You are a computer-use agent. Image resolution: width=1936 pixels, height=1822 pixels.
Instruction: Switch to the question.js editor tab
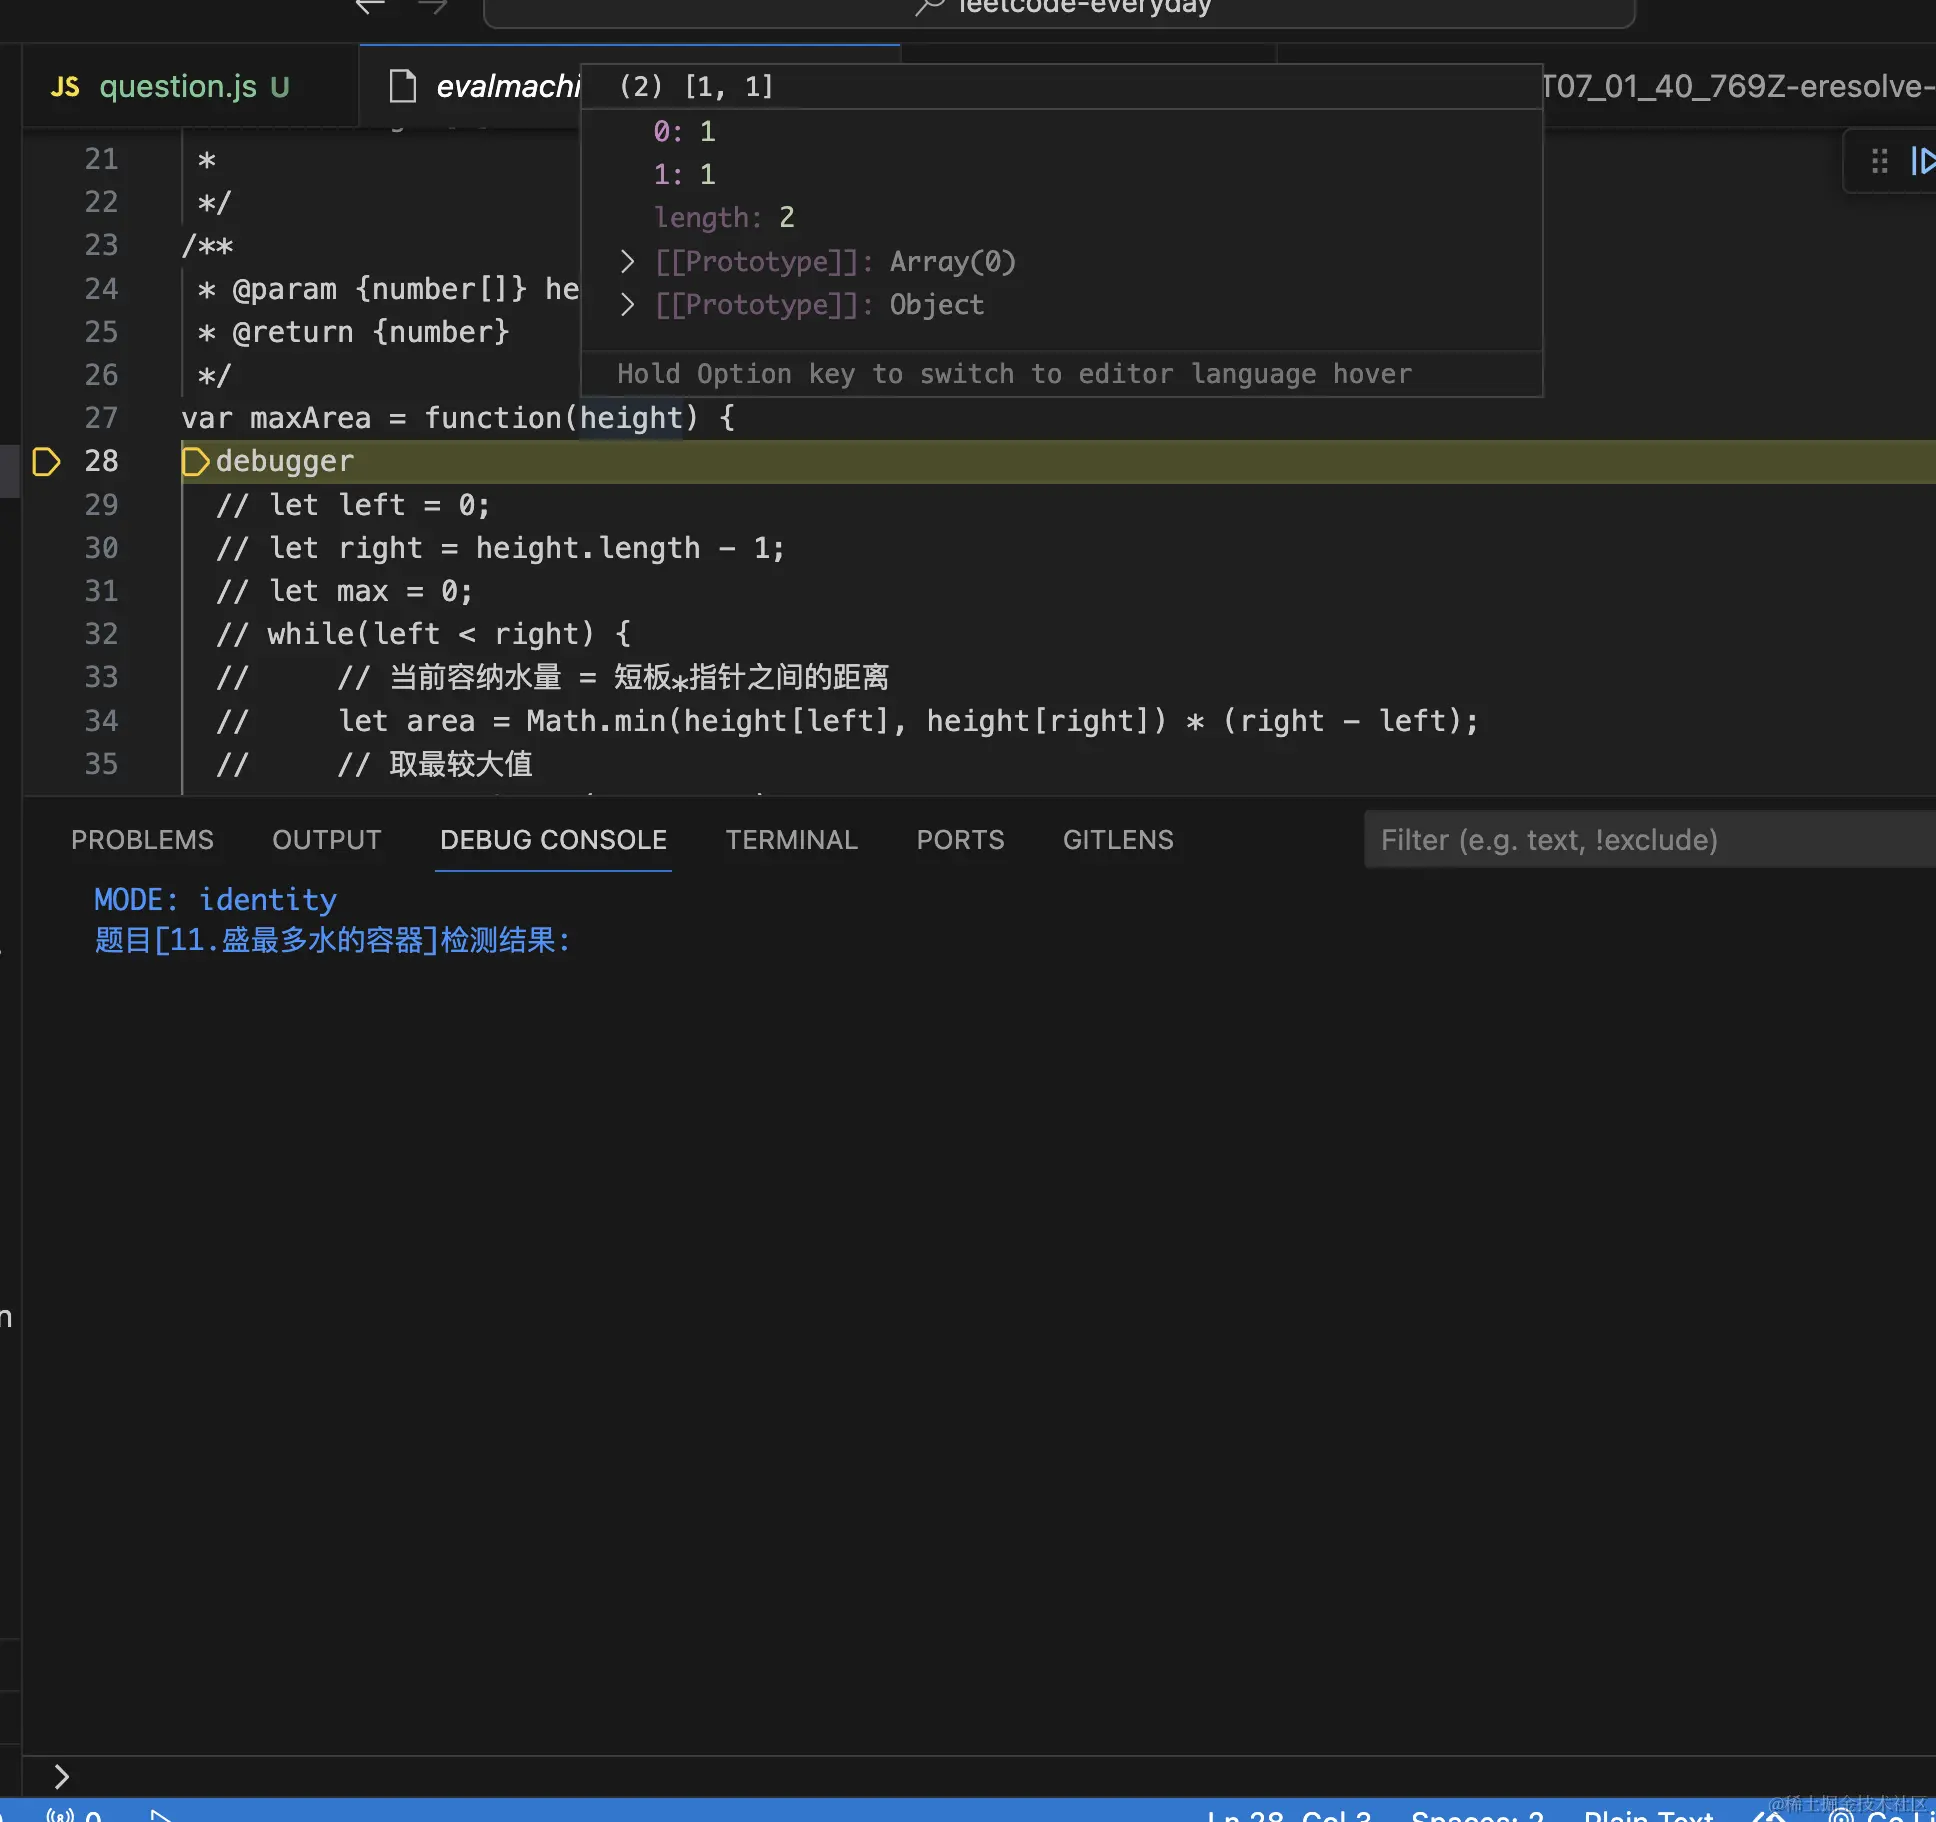click(191, 86)
